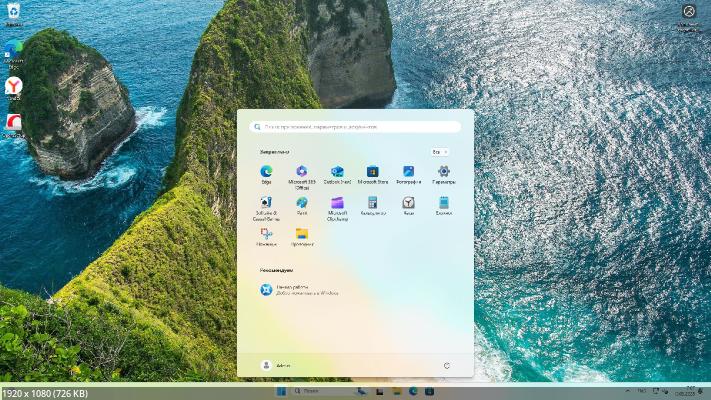Select the Yandex browser desktop icon

[14, 88]
